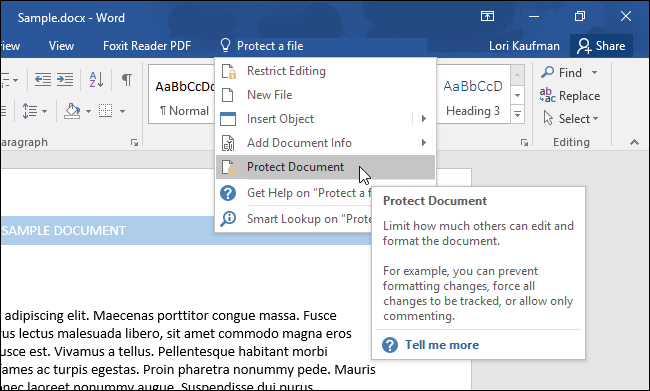The width and height of the screenshot is (650, 391).
Task: Click the Tell Me lightbulb icon
Action: pyautogui.click(x=225, y=45)
